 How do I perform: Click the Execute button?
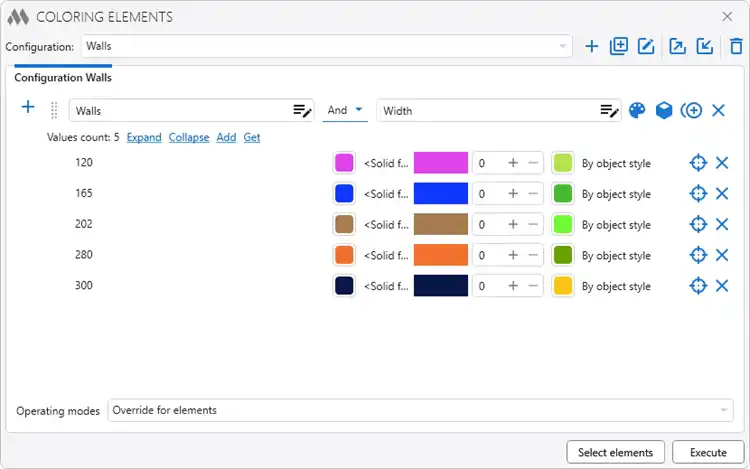click(x=708, y=452)
